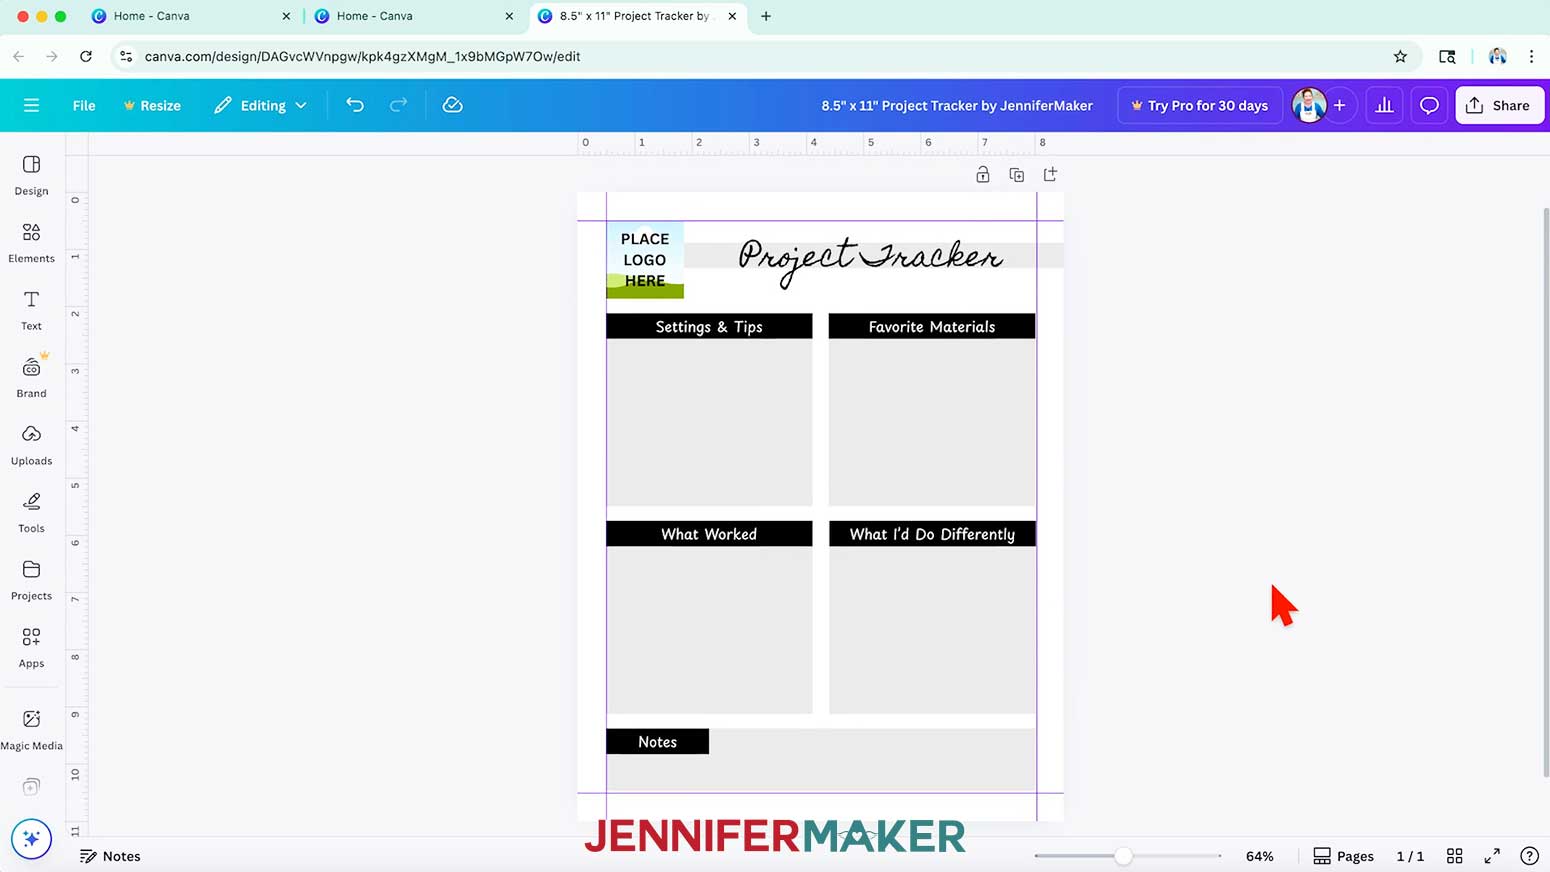Open the Elements sidebar panel
The height and width of the screenshot is (872, 1550).
pos(31,243)
